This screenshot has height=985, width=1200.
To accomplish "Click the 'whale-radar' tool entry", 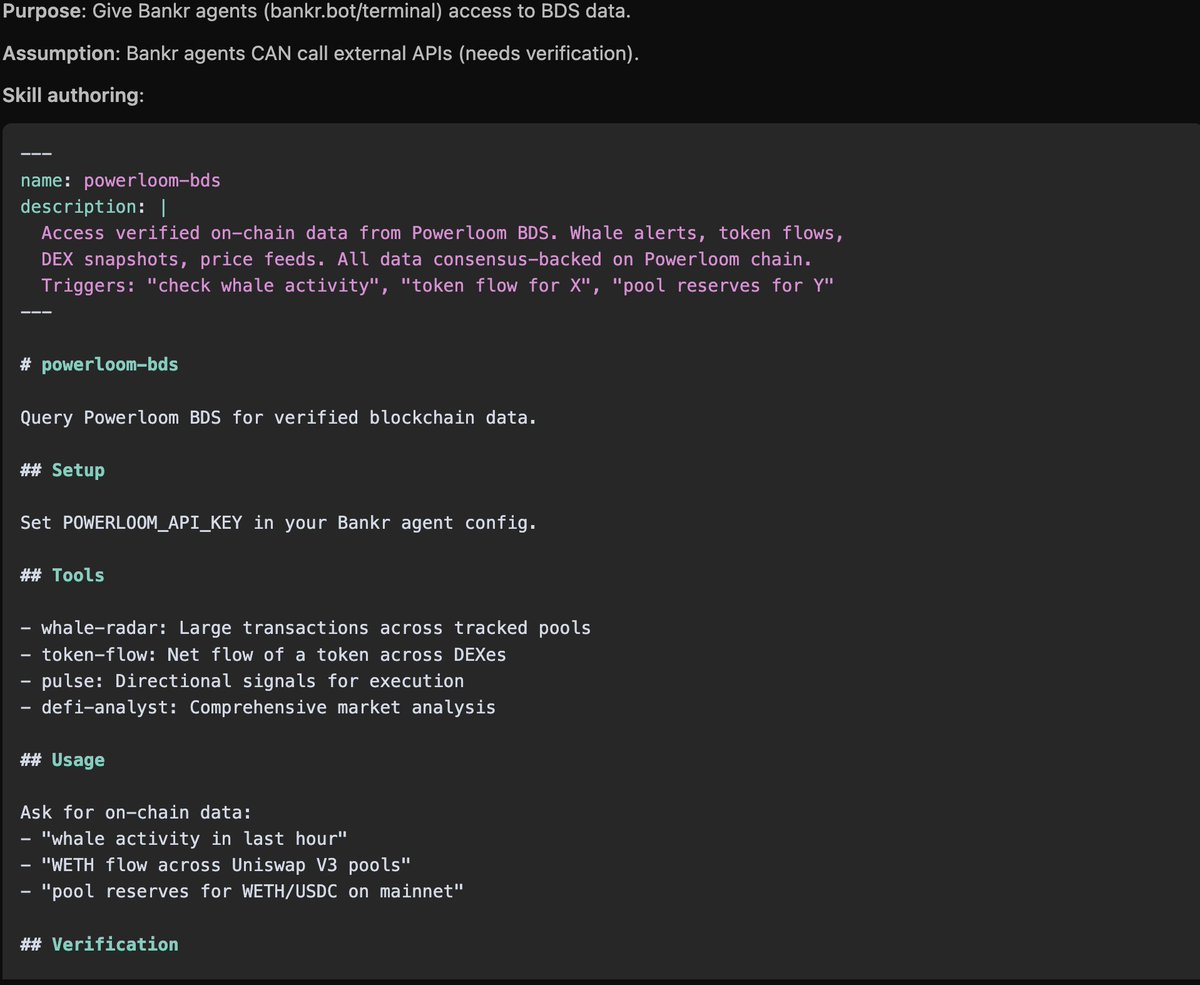I will click(305, 628).
